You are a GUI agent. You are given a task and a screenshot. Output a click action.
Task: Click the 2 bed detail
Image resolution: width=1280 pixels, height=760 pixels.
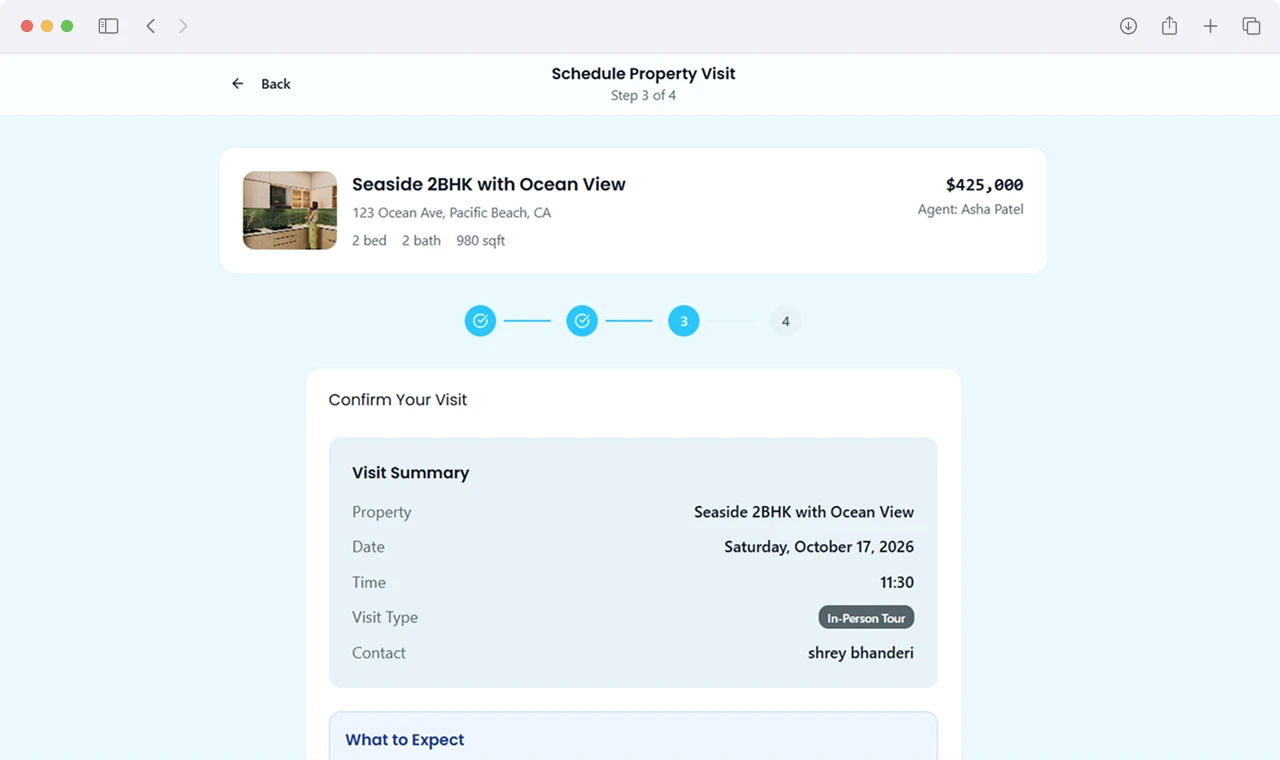pyautogui.click(x=369, y=241)
